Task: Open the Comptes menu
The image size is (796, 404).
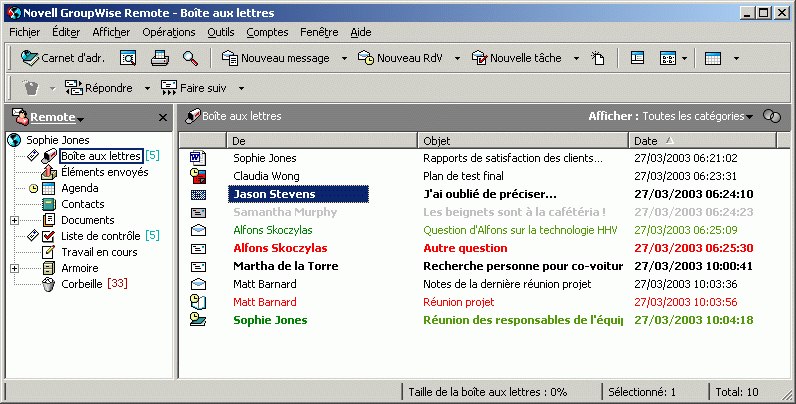Action: coord(267,32)
